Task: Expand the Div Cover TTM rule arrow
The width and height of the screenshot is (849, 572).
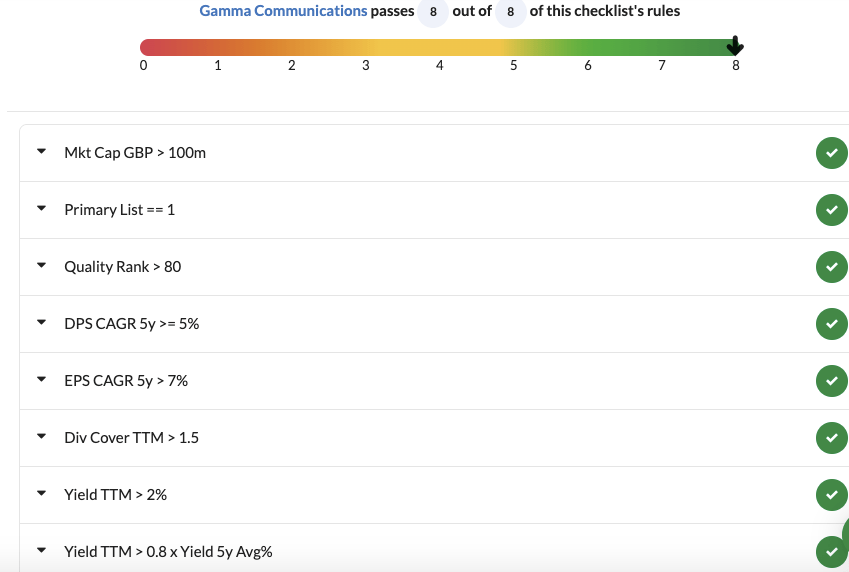Action: click(x=41, y=437)
